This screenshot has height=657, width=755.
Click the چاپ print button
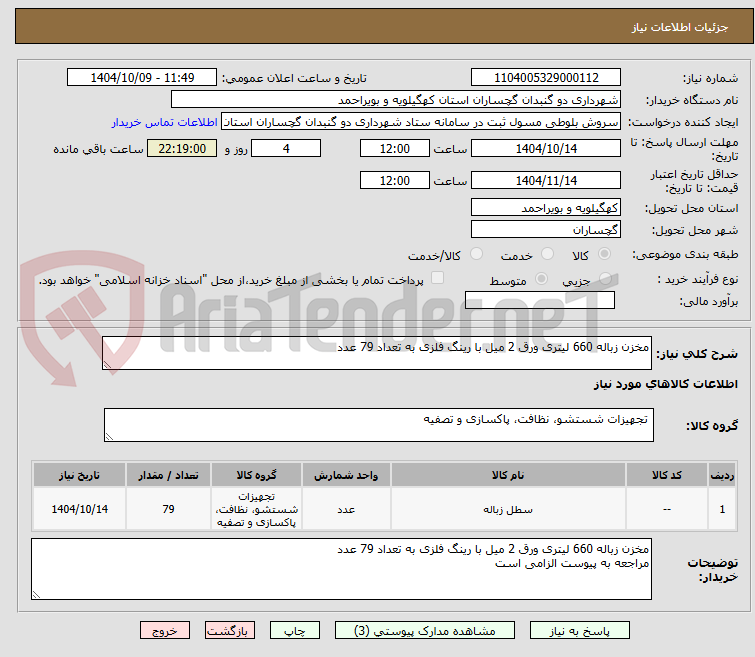(295, 631)
